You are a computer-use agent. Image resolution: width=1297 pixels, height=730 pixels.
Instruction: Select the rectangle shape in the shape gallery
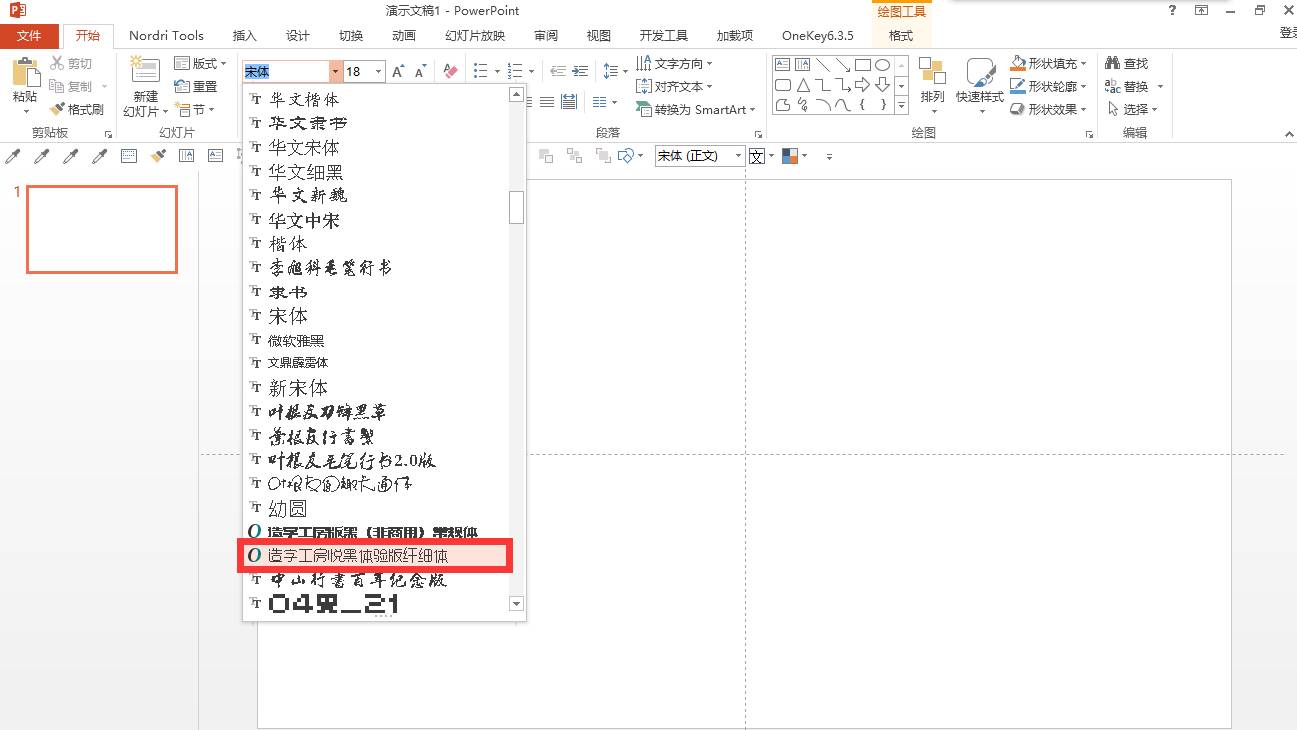click(861, 65)
